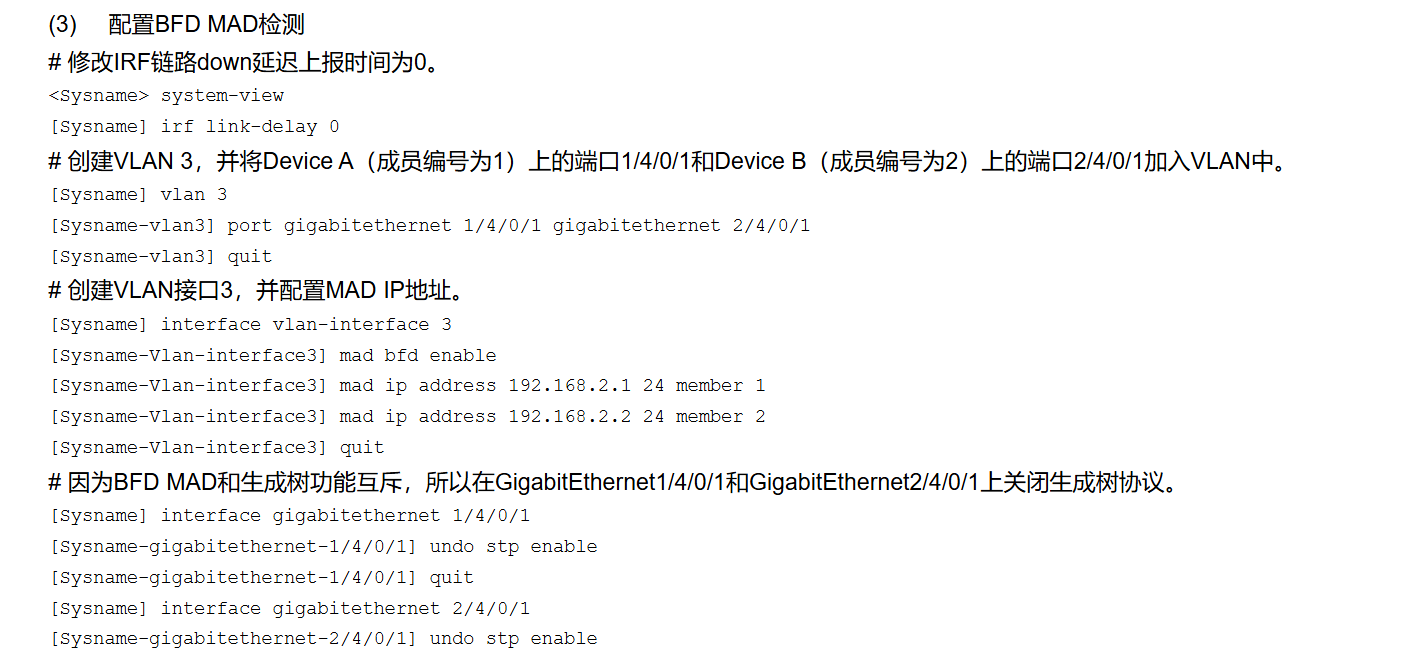Click "[Sysname] interface gigabitethernet 1/4/0/1" command
The image size is (1404, 666).
tap(289, 516)
